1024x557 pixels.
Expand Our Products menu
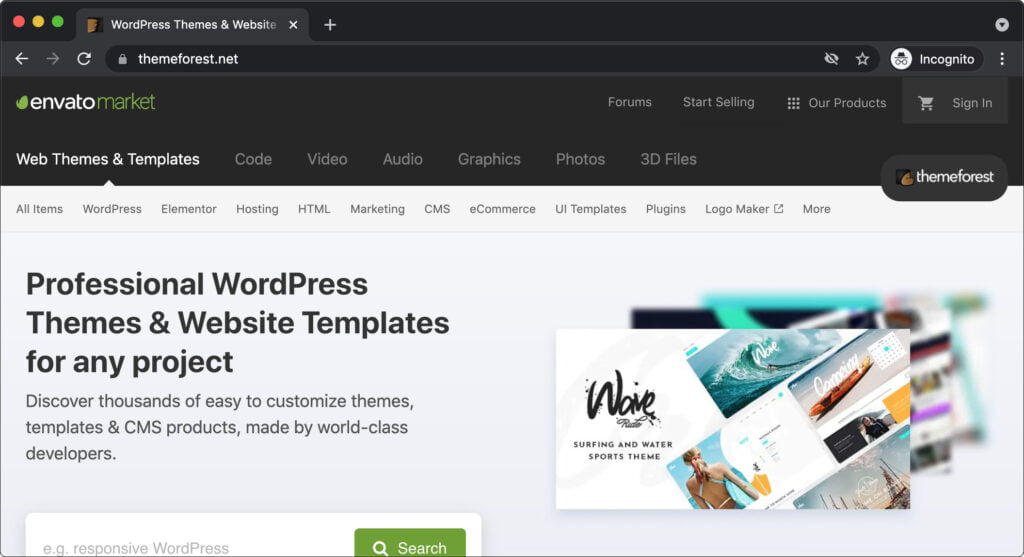click(837, 103)
